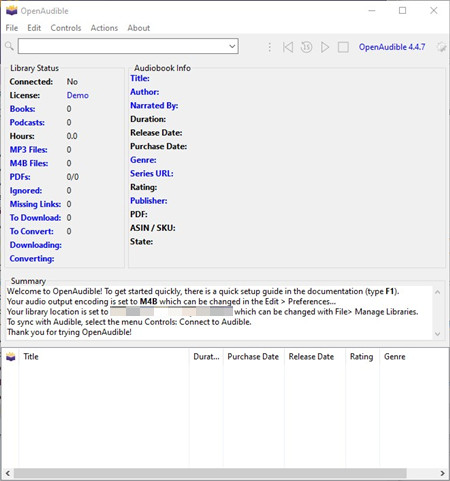Click the Hours: 0.0 value
Image resolution: width=450 pixels, height=481 pixels.
(72, 136)
